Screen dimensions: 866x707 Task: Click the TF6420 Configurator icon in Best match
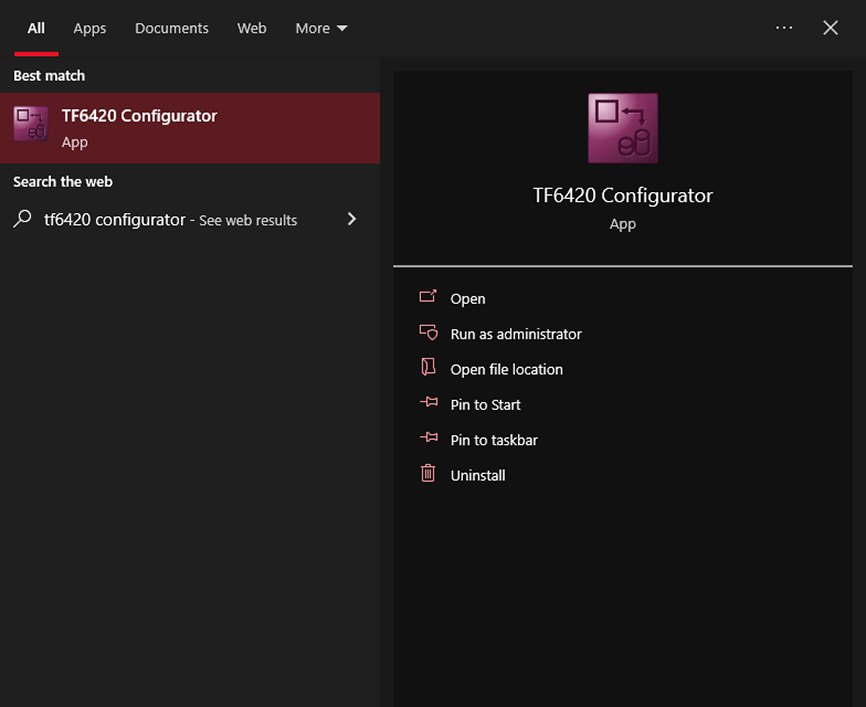point(31,124)
